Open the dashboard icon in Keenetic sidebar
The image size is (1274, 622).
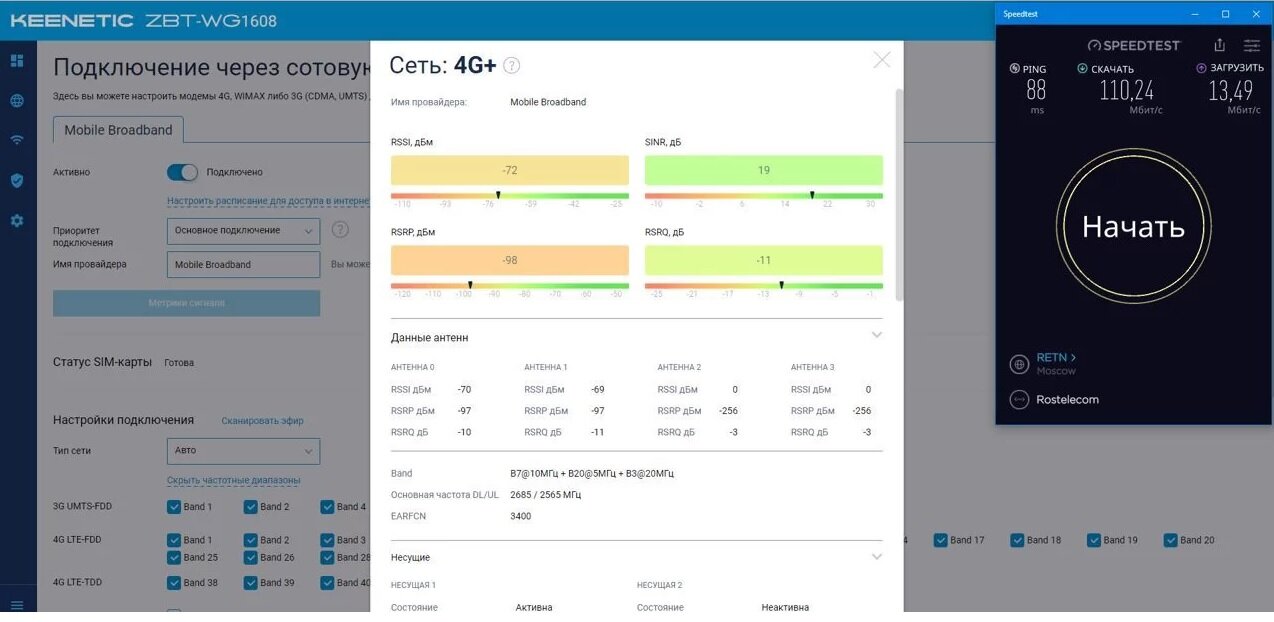coord(17,61)
